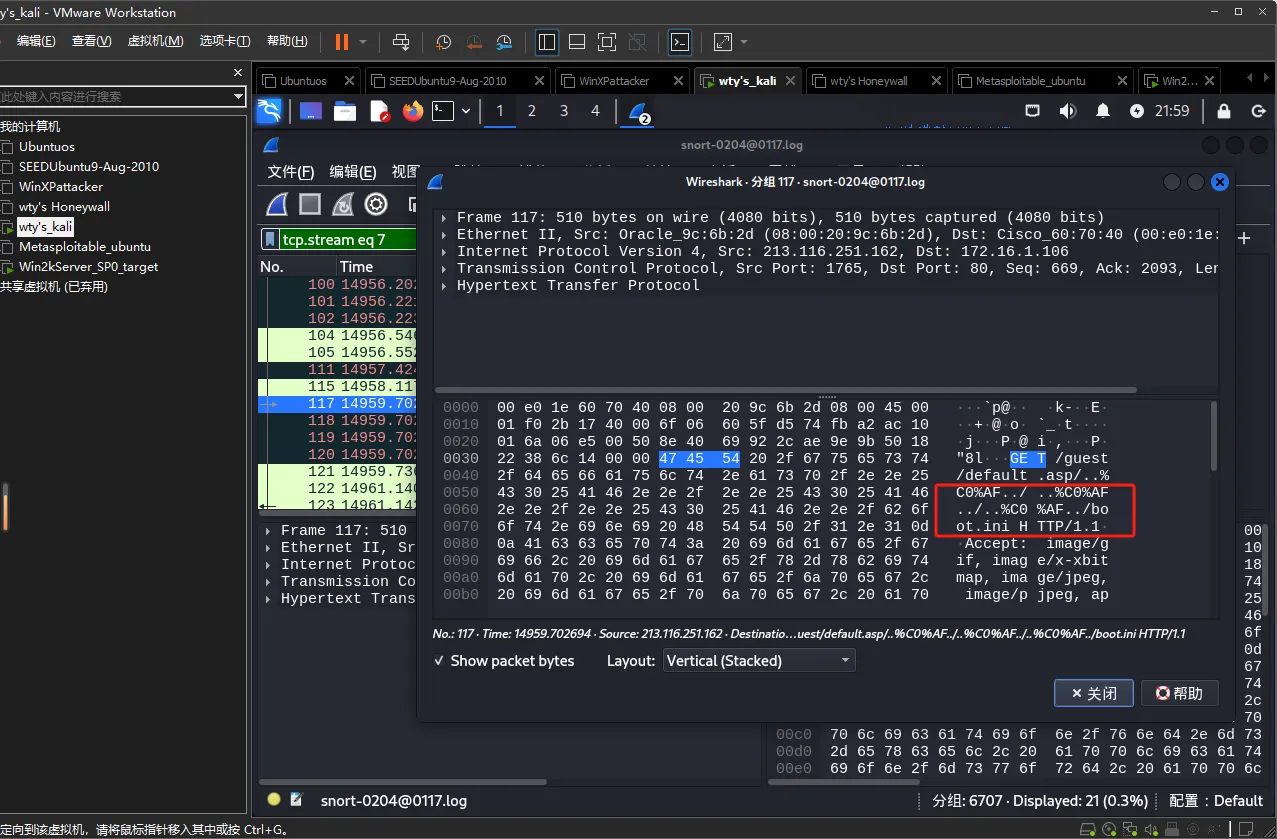Open 文件(F) menu in Wireshark main window

[x=291, y=172]
